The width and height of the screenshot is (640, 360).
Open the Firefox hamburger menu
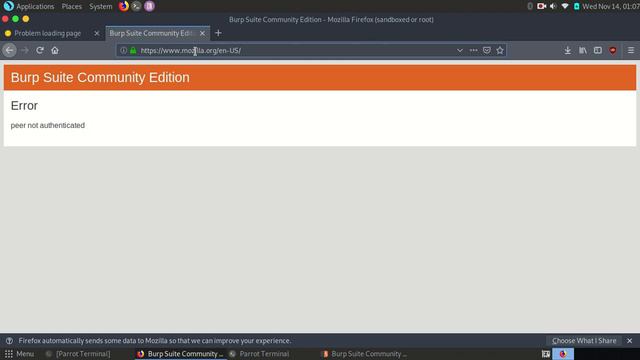(631, 50)
